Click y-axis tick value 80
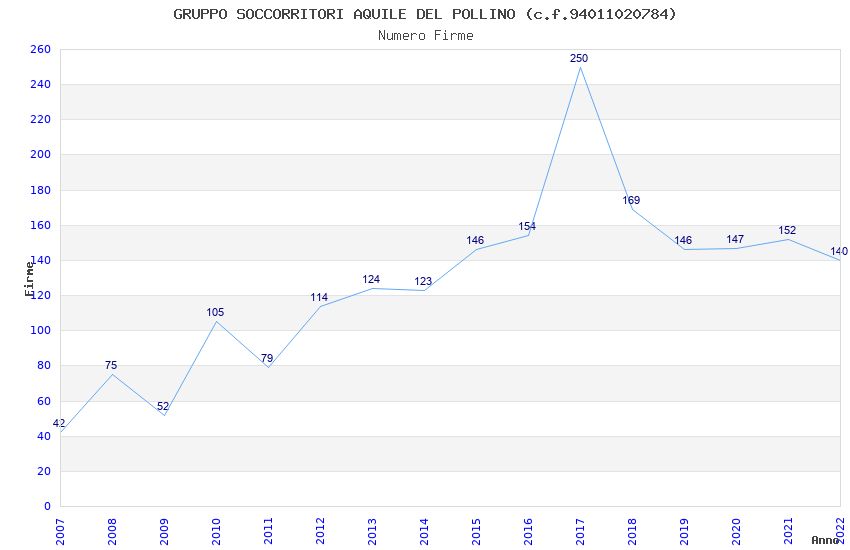Screen dimensions: 850x550 pyautogui.click(x=44, y=366)
